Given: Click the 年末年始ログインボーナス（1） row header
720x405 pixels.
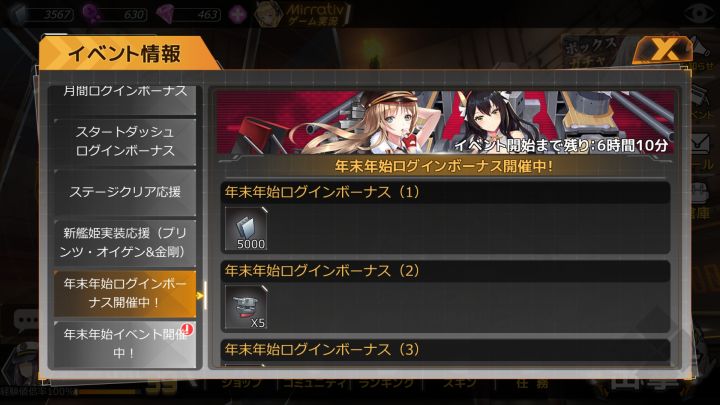Looking at the screenshot, I should (x=444, y=192).
